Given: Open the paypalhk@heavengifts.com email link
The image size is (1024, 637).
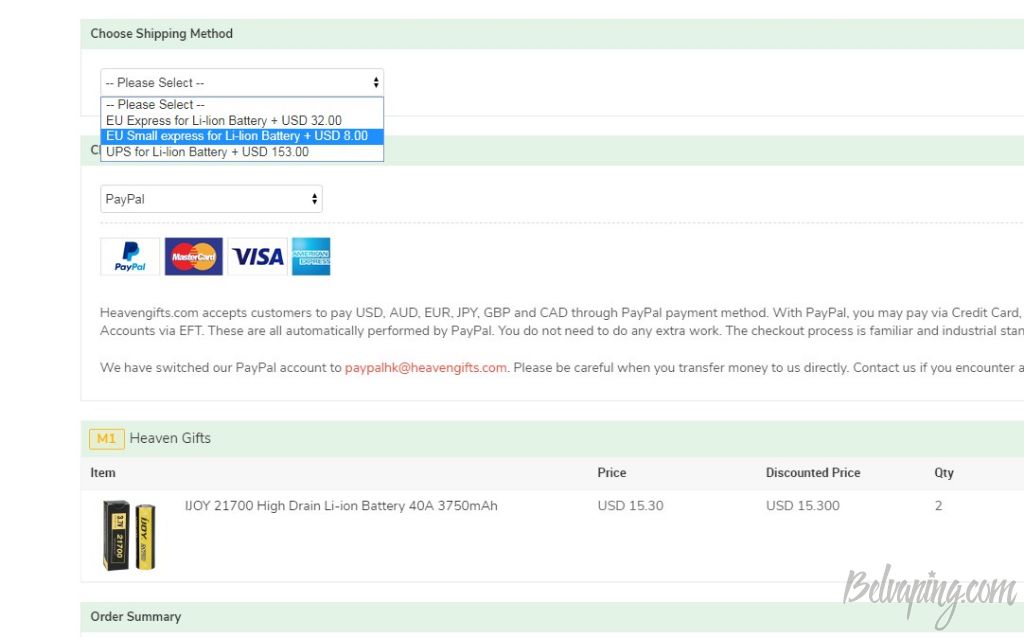Looking at the screenshot, I should pyautogui.click(x=426, y=367).
